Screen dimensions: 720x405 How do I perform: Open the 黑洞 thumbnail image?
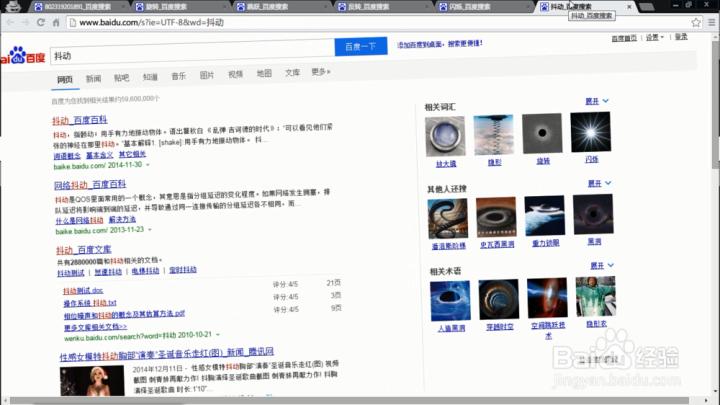click(593, 214)
